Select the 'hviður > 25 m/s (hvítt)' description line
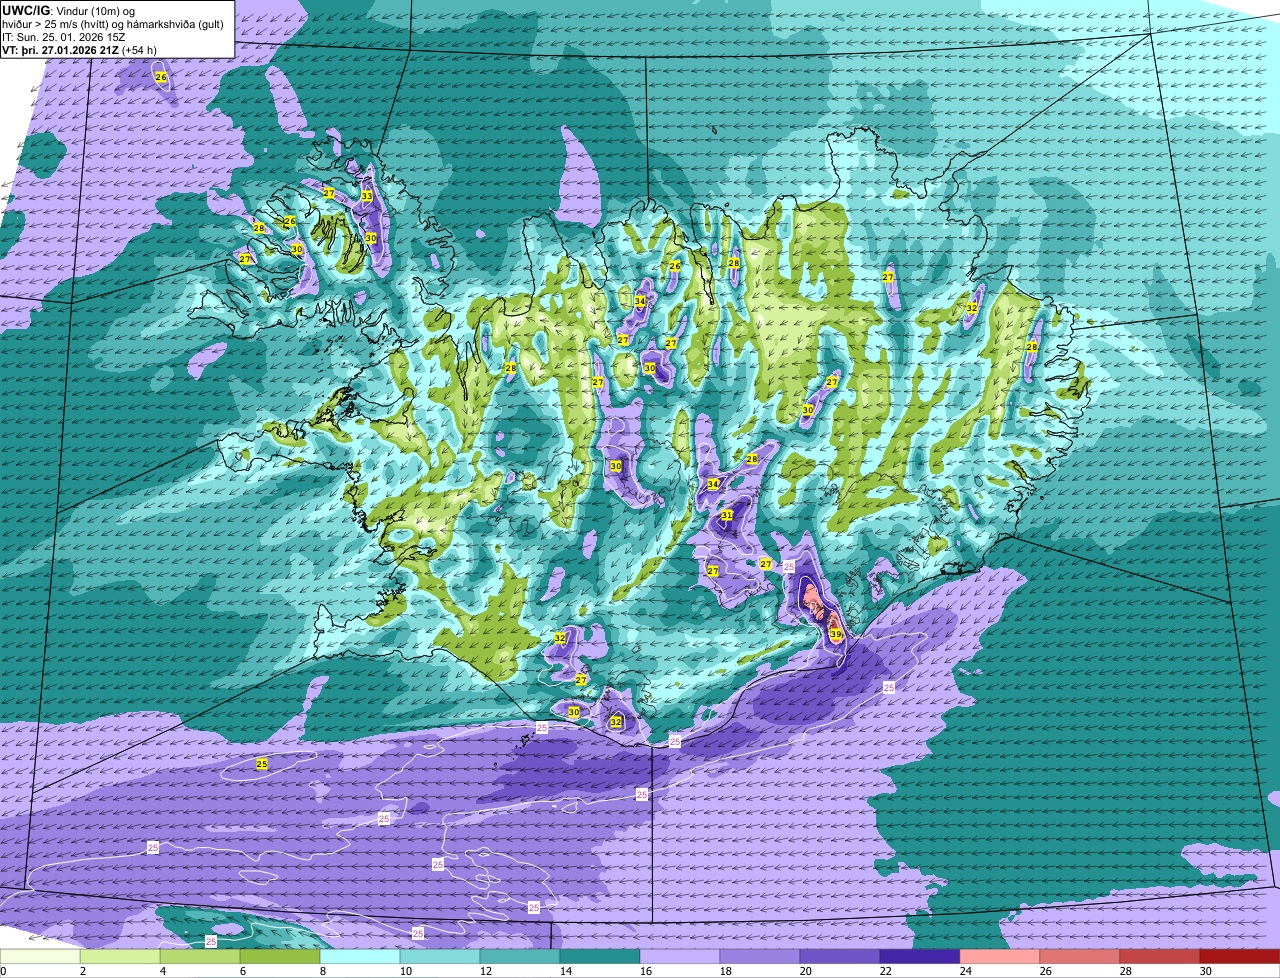 pos(113,24)
